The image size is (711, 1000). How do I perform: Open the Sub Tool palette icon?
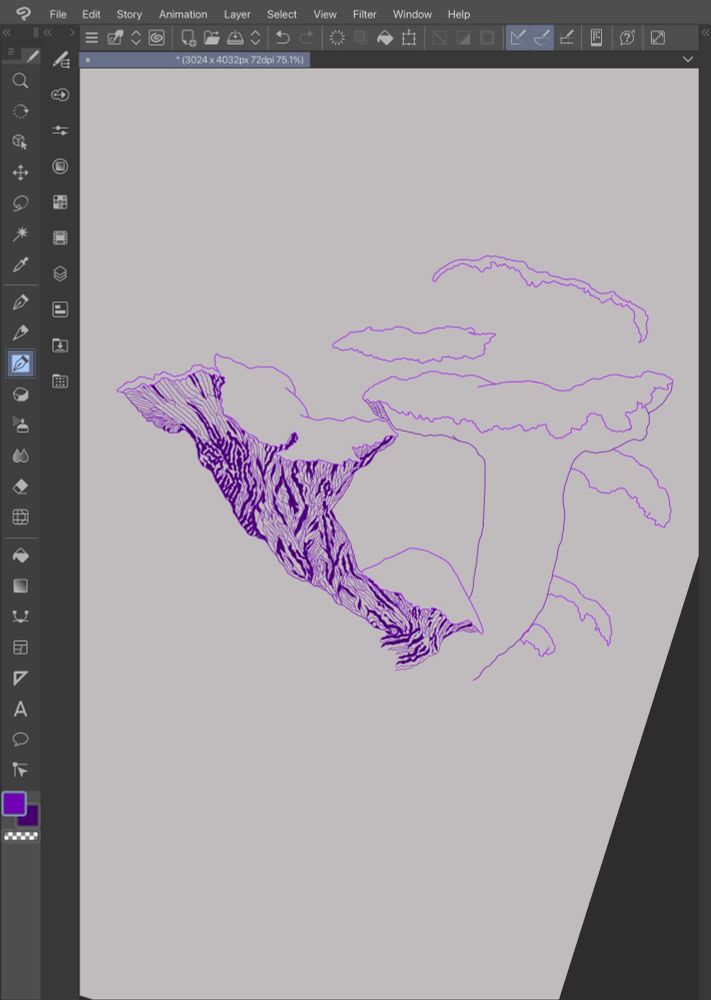click(61, 60)
